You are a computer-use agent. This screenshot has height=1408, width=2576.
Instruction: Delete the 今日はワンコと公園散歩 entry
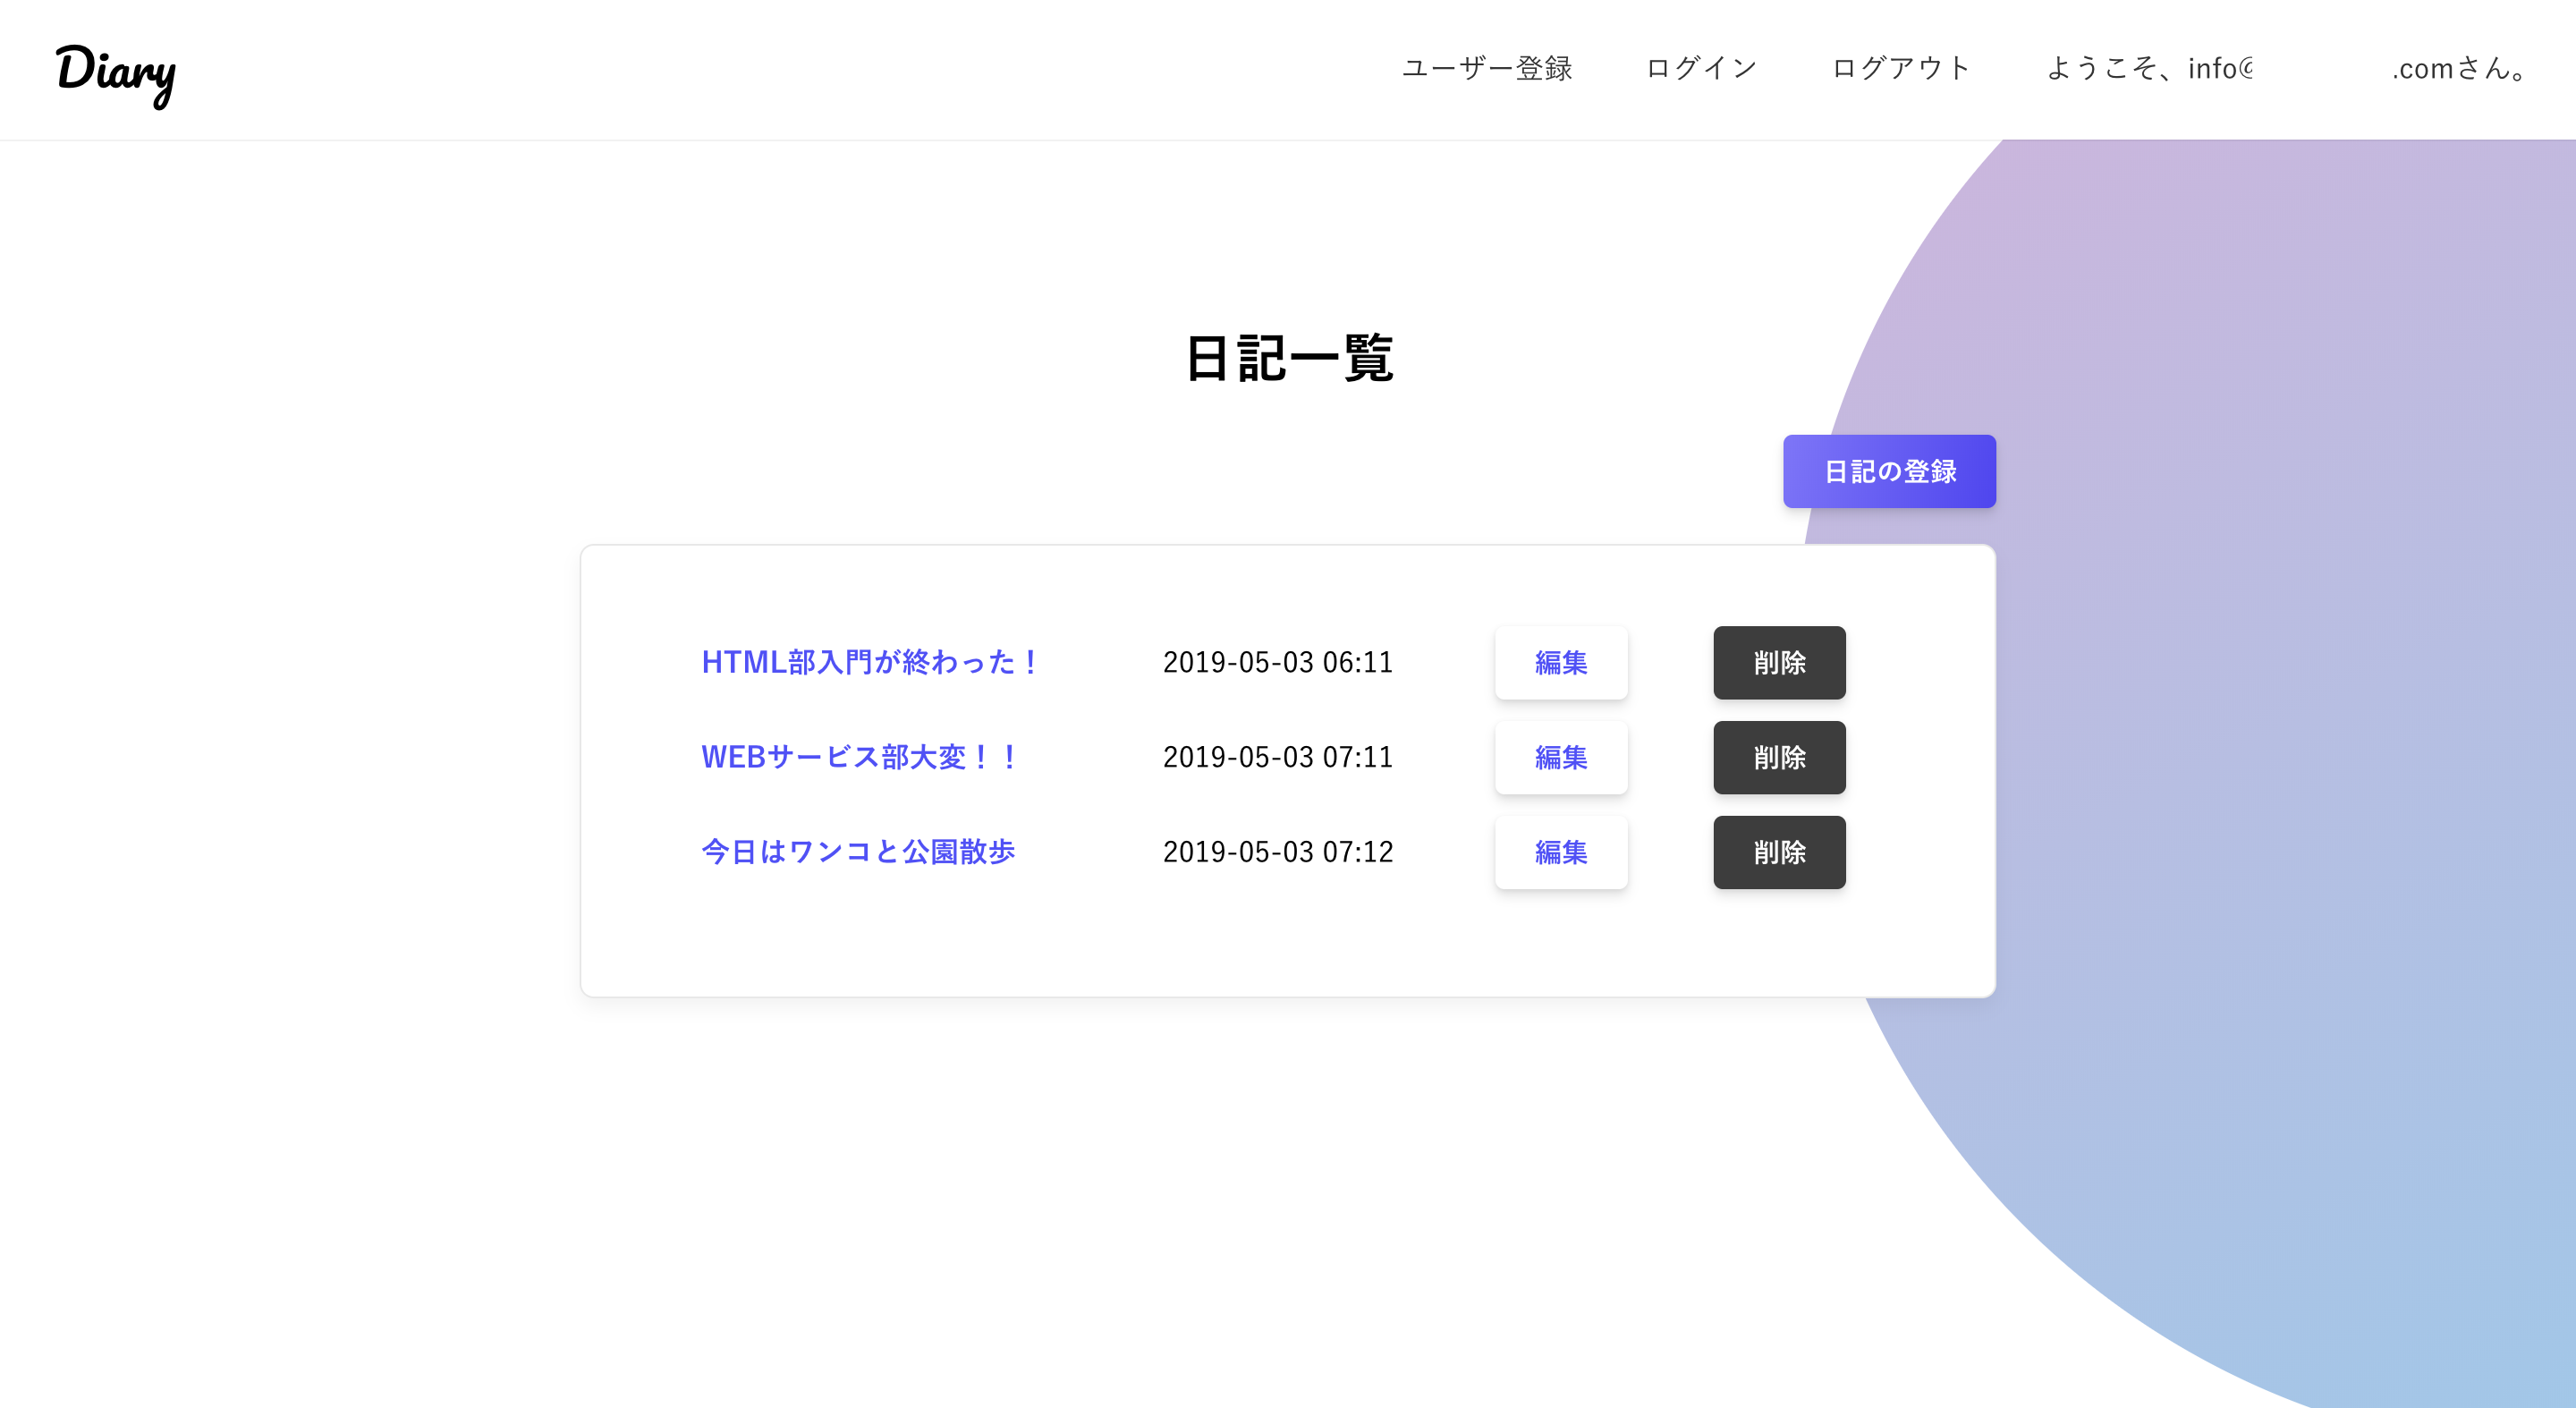click(x=1779, y=853)
